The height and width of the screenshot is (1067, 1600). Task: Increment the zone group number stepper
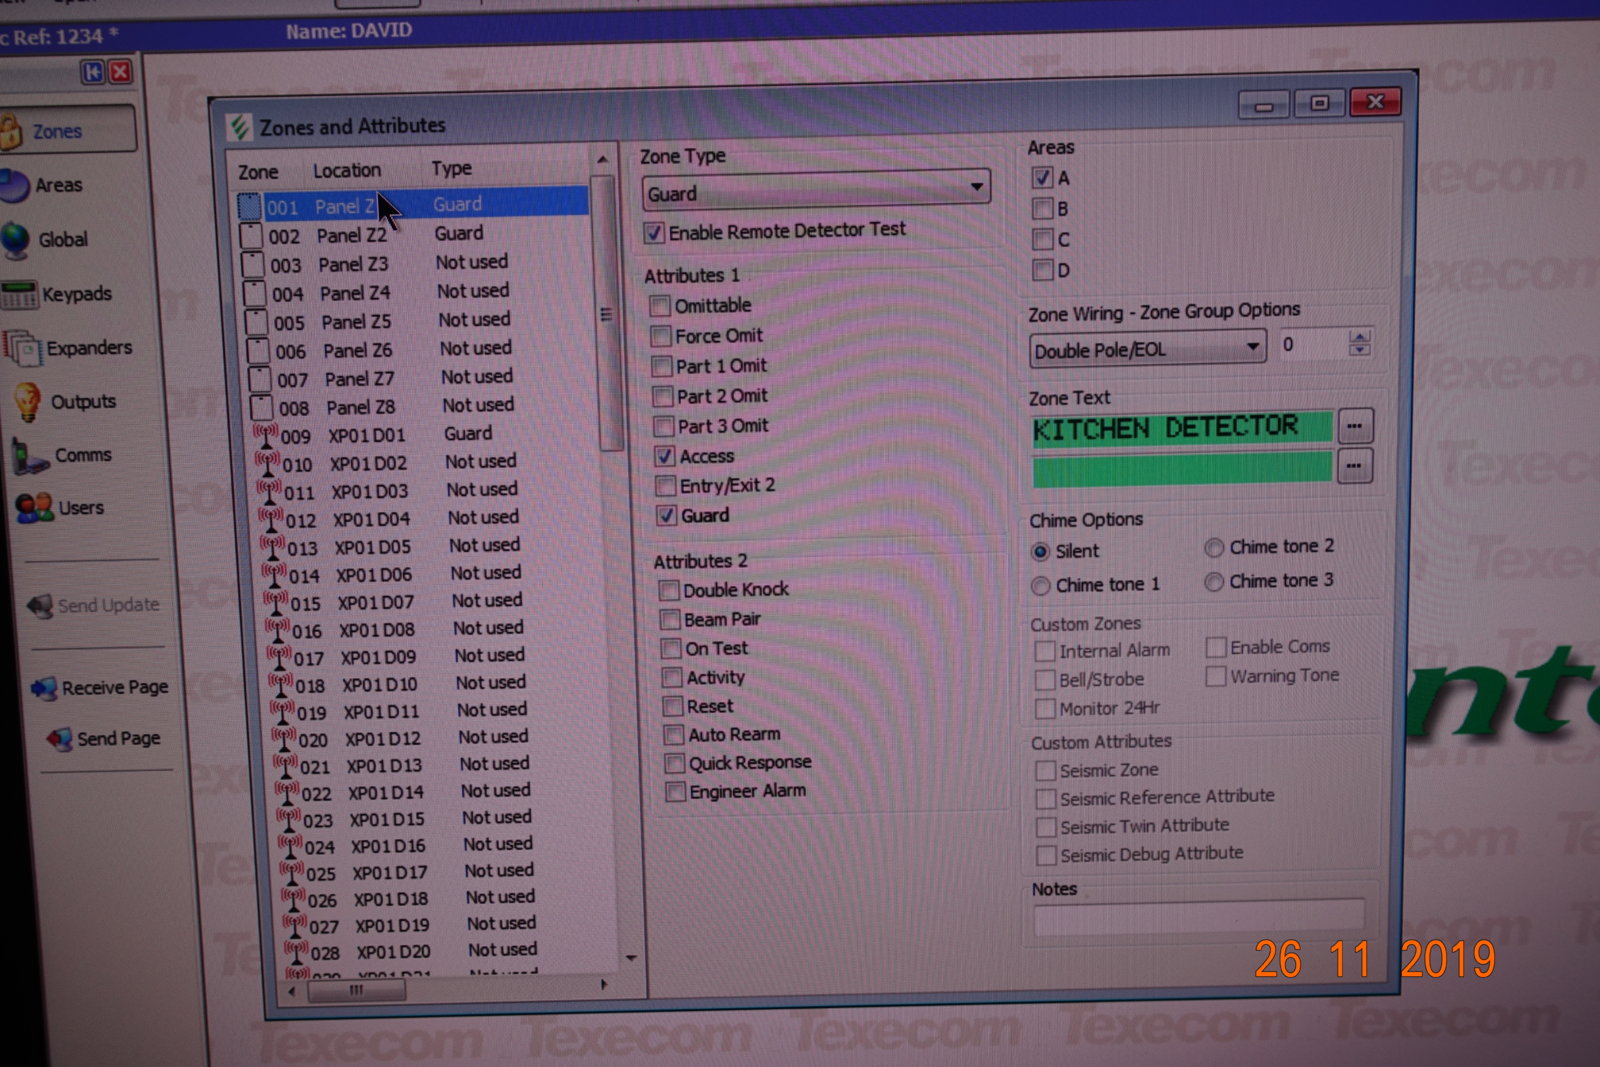point(1358,337)
